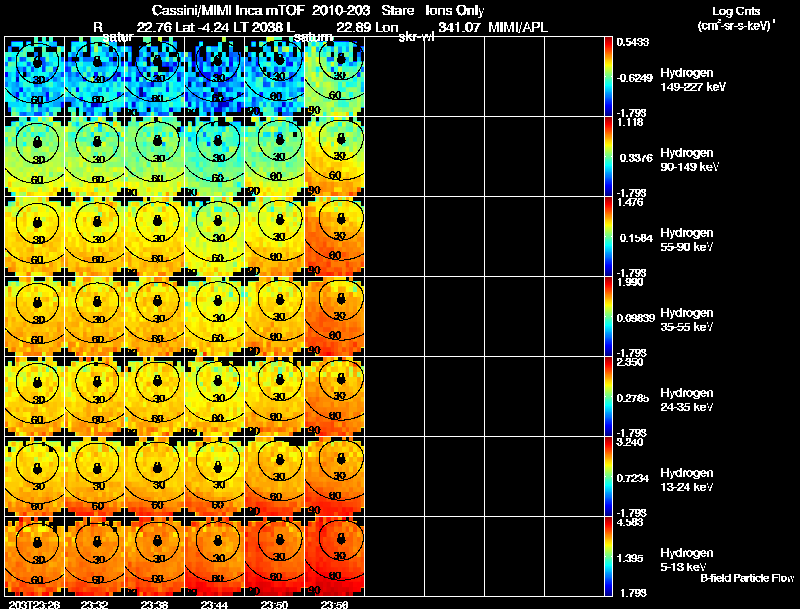Select the 55-90 keV image at 23:56

(335, 237)
